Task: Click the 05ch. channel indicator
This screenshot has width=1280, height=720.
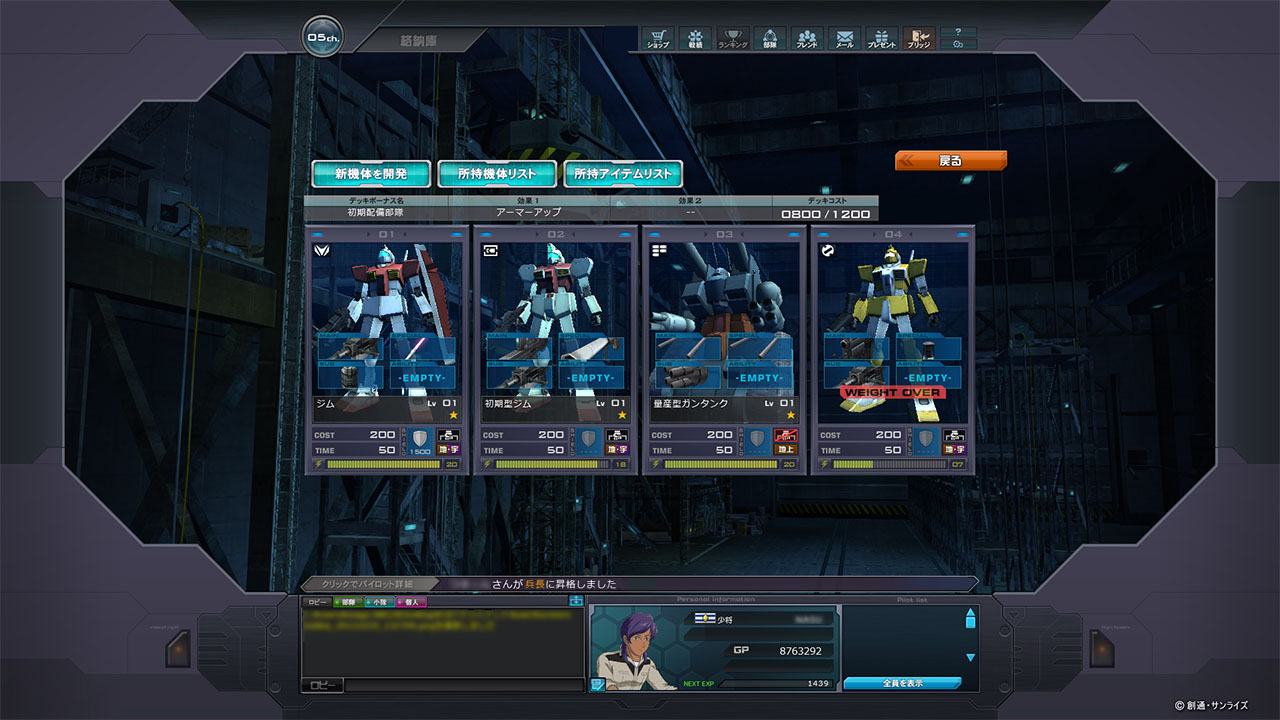Action: click(324, 38)
